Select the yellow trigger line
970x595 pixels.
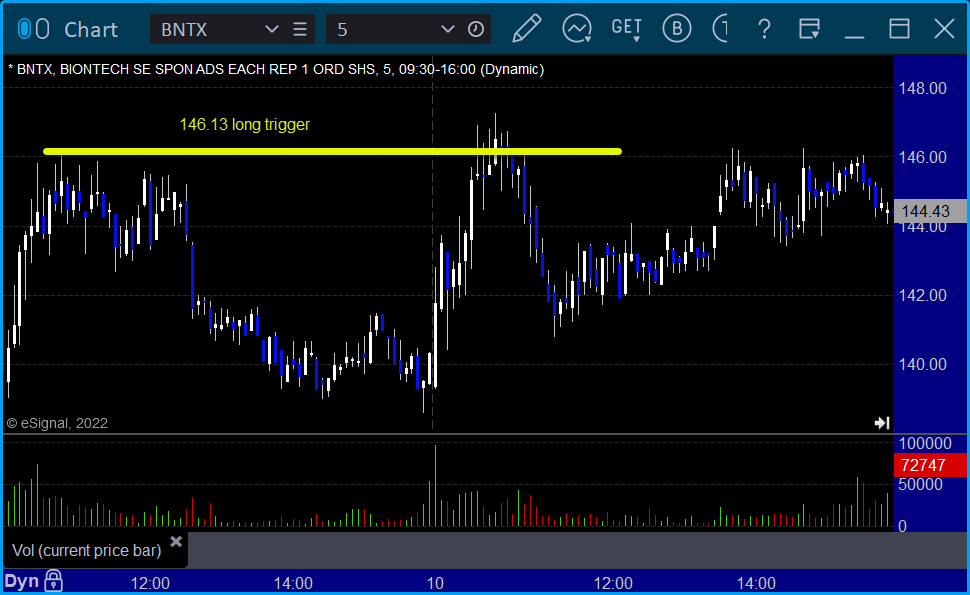332,151
